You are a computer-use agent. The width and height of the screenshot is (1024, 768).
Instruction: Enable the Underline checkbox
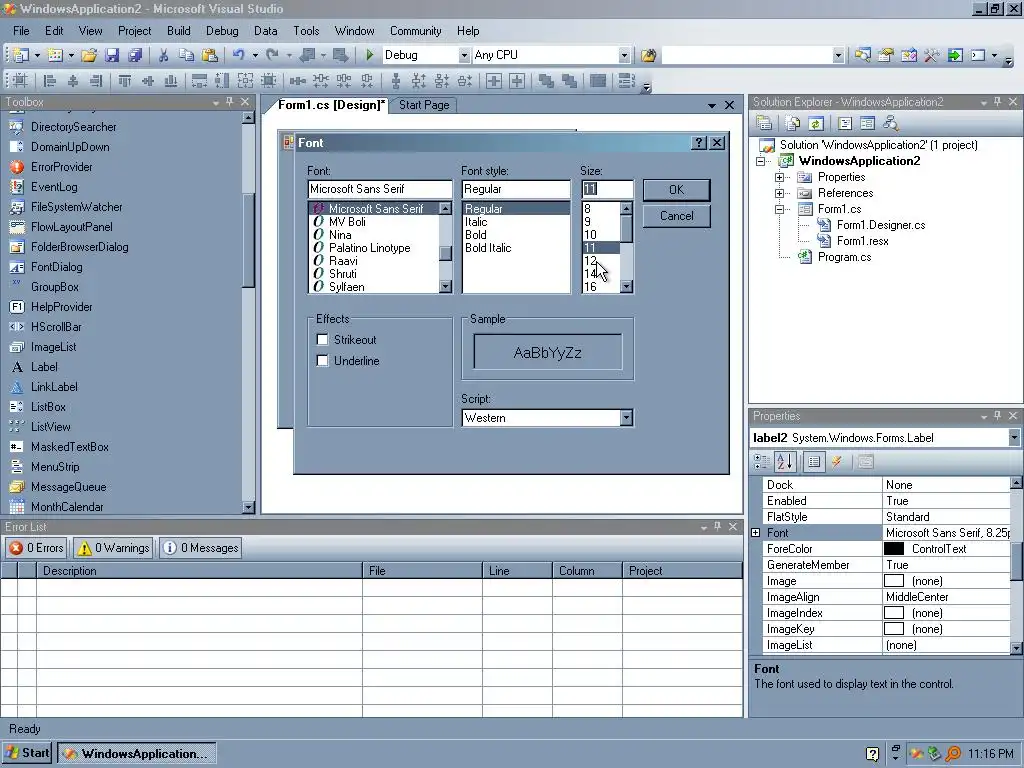tap(322, 360)
